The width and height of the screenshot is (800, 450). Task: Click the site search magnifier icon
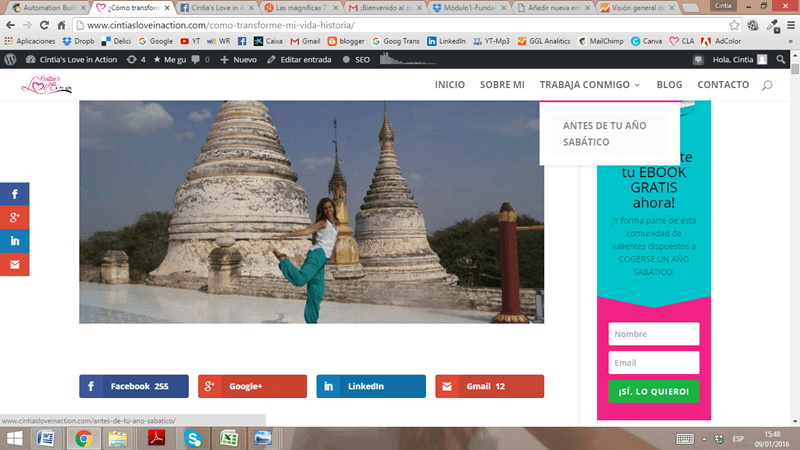tap(767, 85)
